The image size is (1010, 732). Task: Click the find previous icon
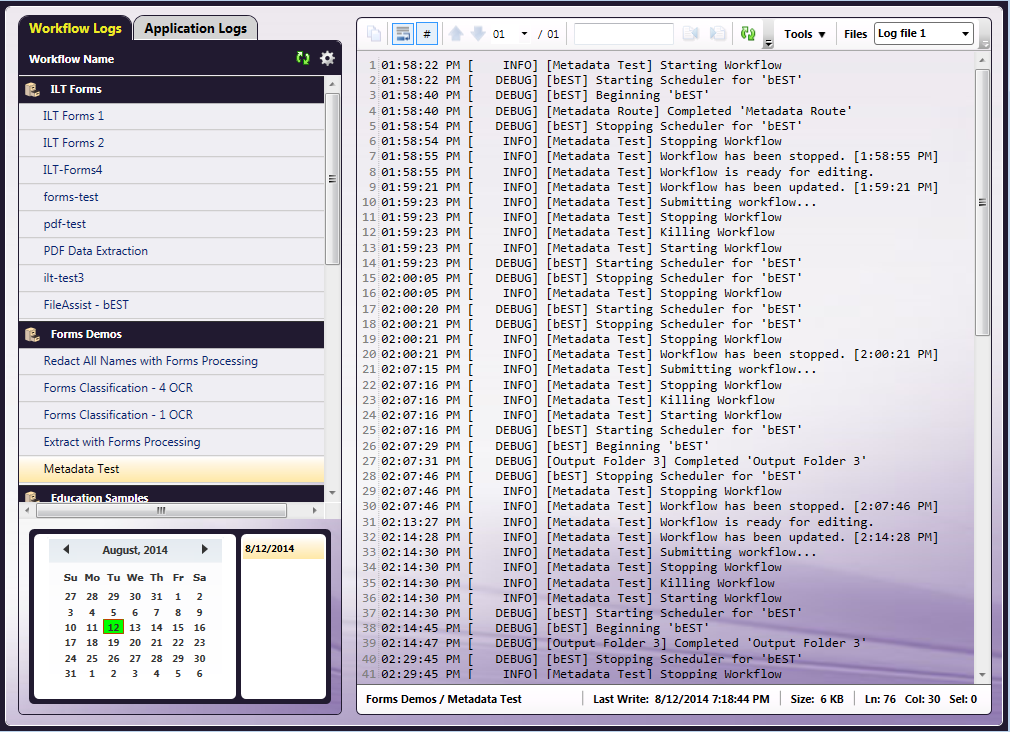[x=691, y=34]
